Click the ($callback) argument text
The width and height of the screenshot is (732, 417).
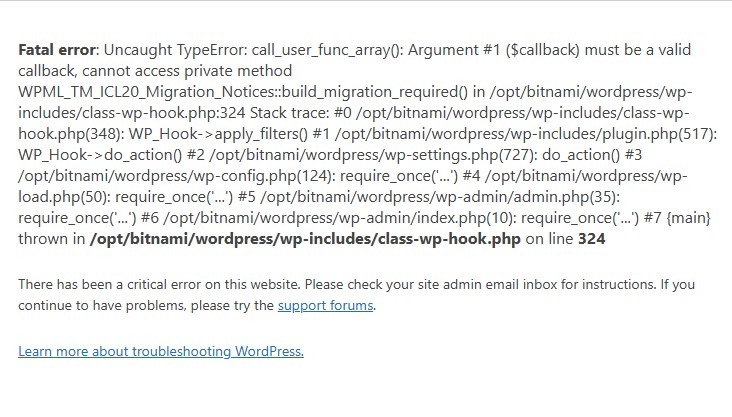(x=543, y=50)
